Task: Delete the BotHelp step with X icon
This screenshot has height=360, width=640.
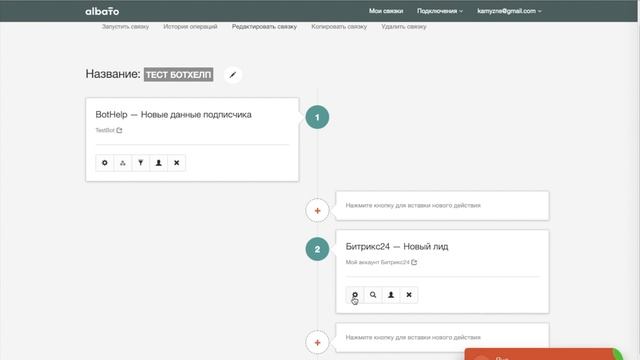Action: click(177, 163)
